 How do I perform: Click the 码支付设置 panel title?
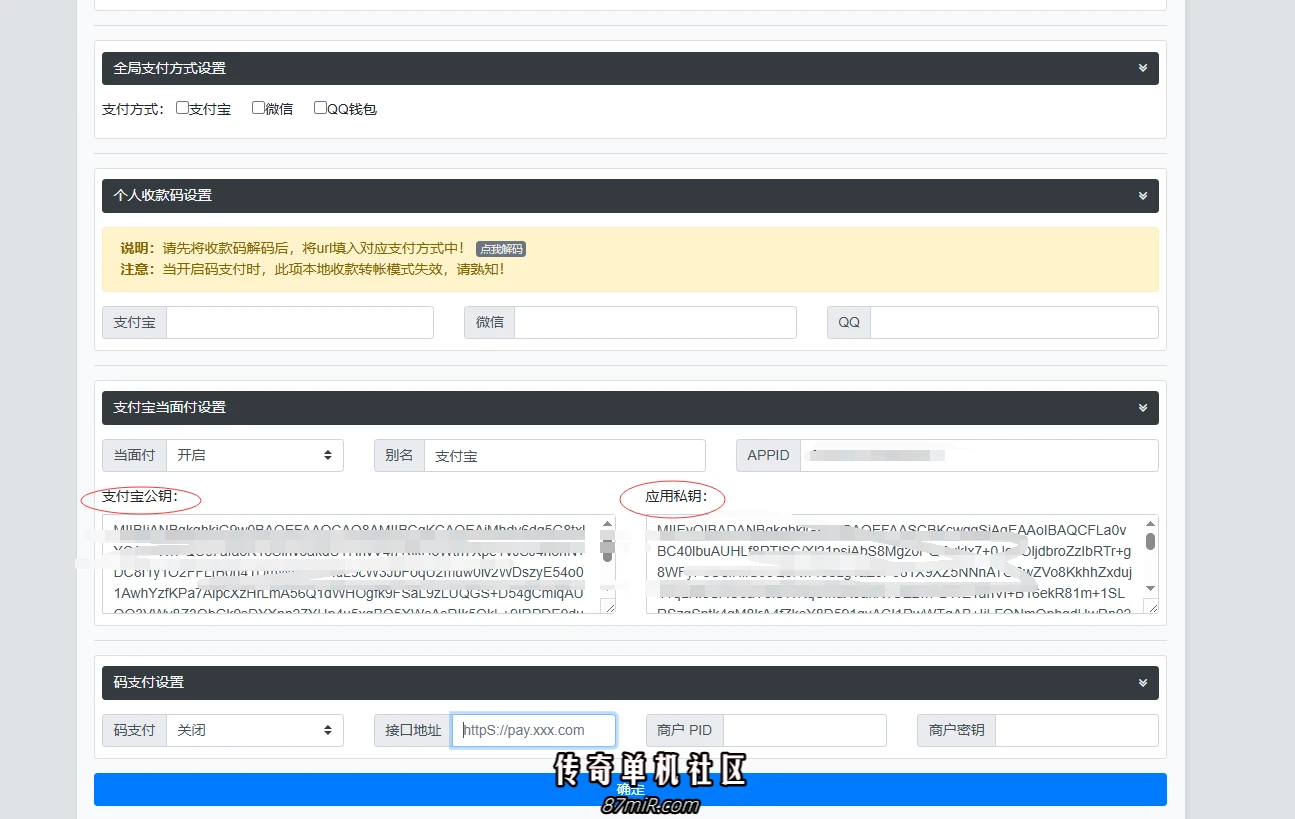coord(149,682)
